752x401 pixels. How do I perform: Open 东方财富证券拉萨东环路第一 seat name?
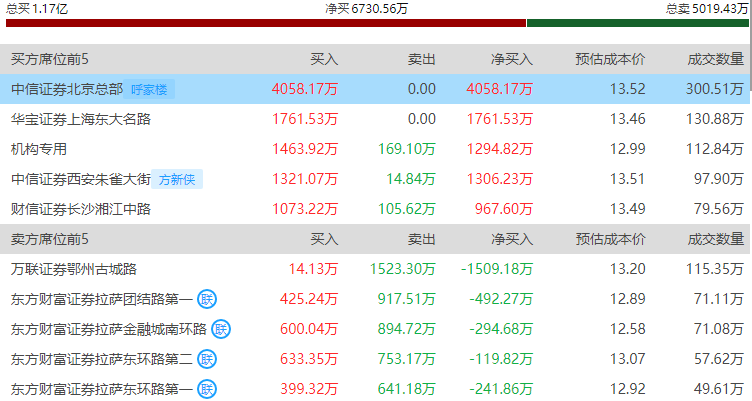102,389
